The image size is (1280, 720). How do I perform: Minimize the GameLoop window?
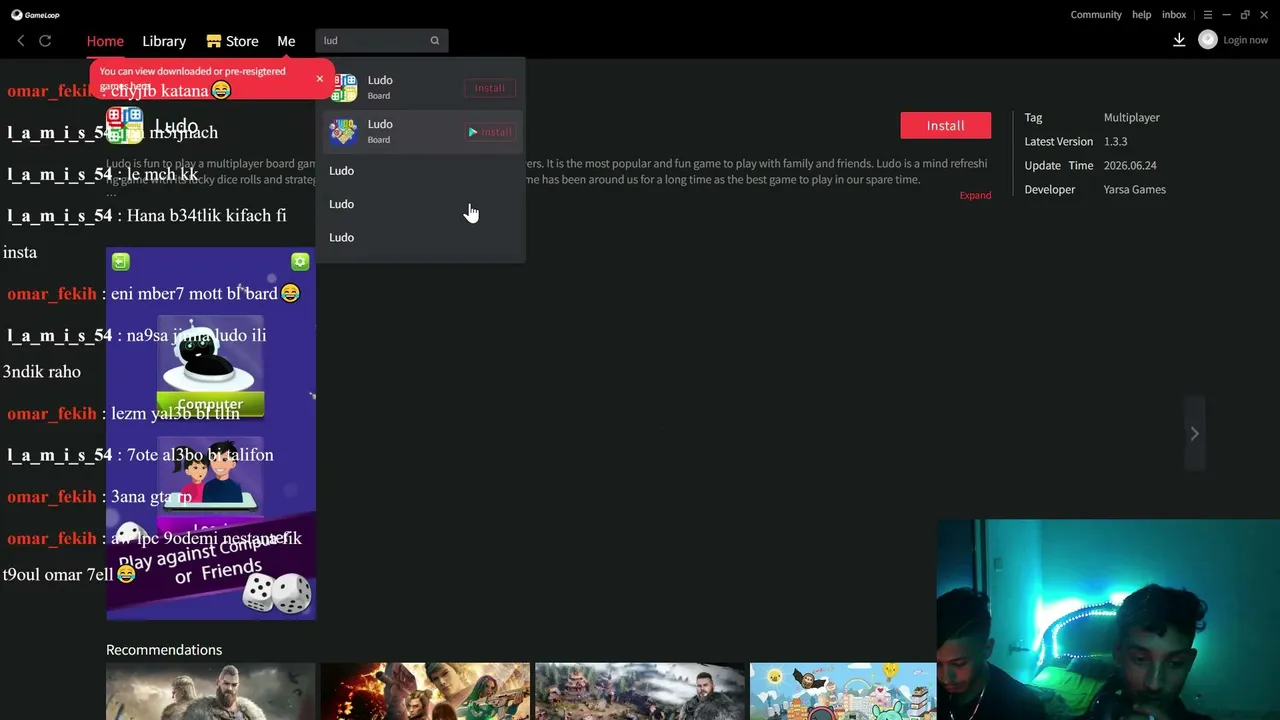(x=1227, y=15)
